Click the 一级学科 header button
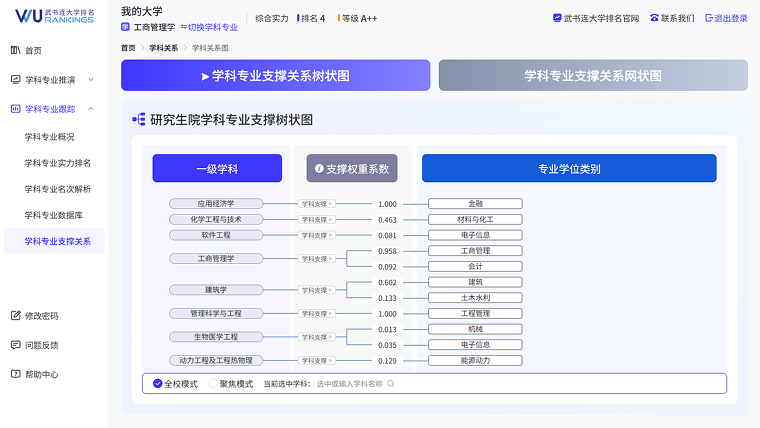The width and height of the screenshot is (760, 428). tap(217, 168)
